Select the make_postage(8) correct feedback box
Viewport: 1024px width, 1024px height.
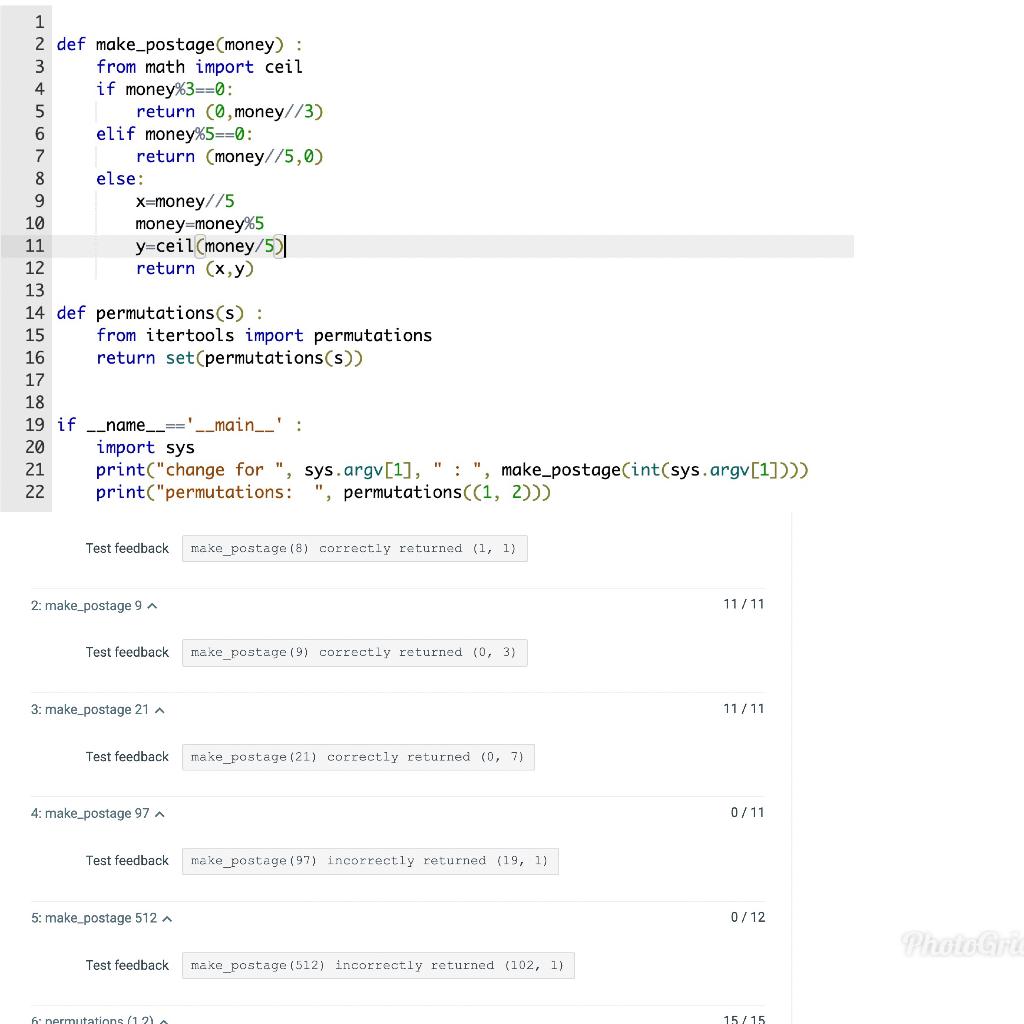355,548
